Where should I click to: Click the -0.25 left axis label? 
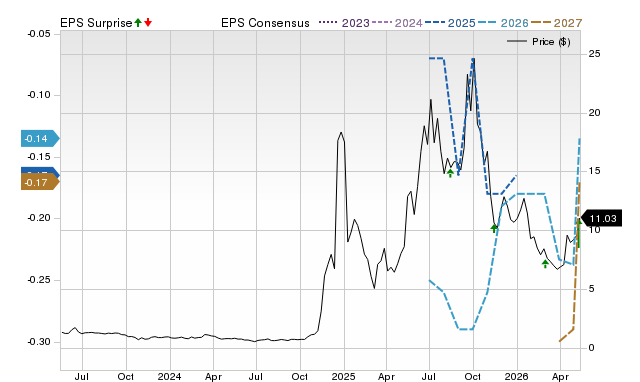[39, 280]
